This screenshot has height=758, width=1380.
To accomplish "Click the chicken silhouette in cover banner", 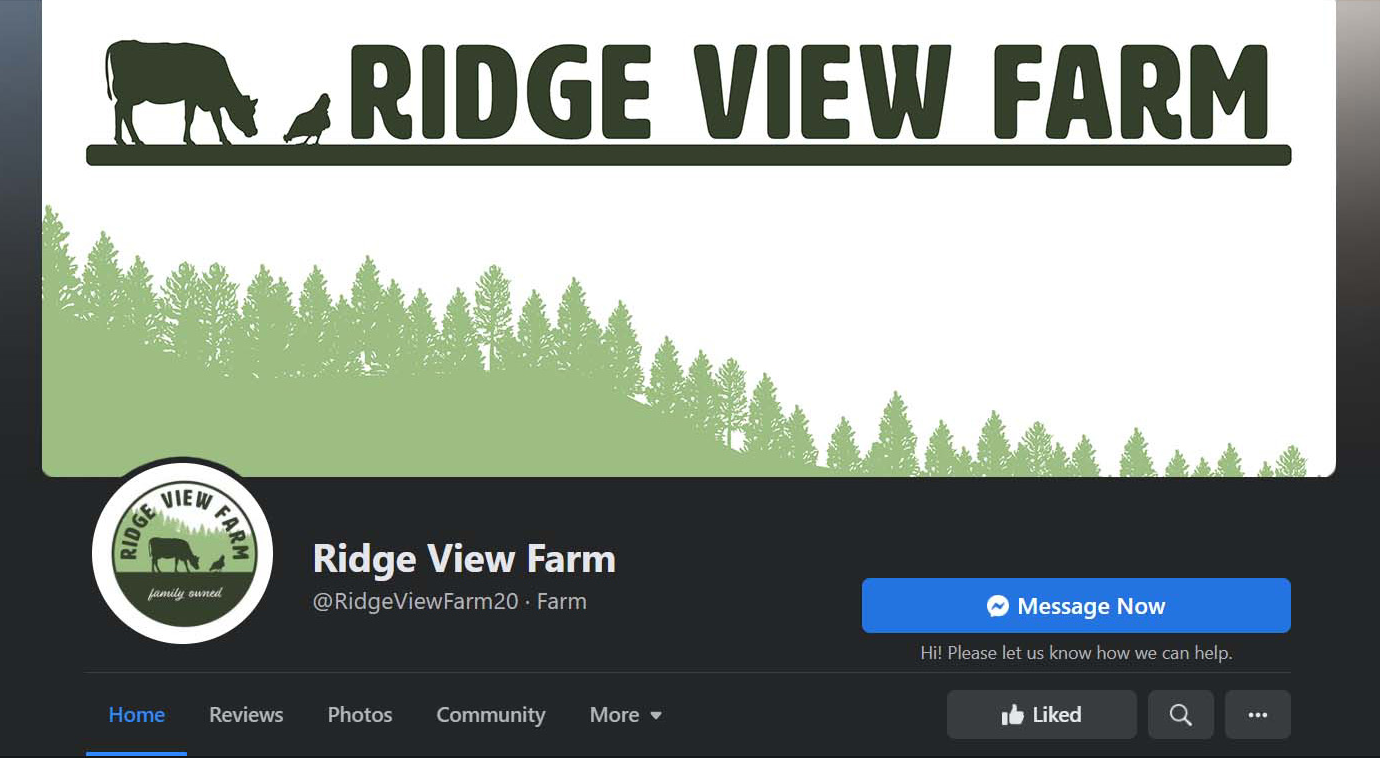I will pyautogui.click(x=307, y=120).
